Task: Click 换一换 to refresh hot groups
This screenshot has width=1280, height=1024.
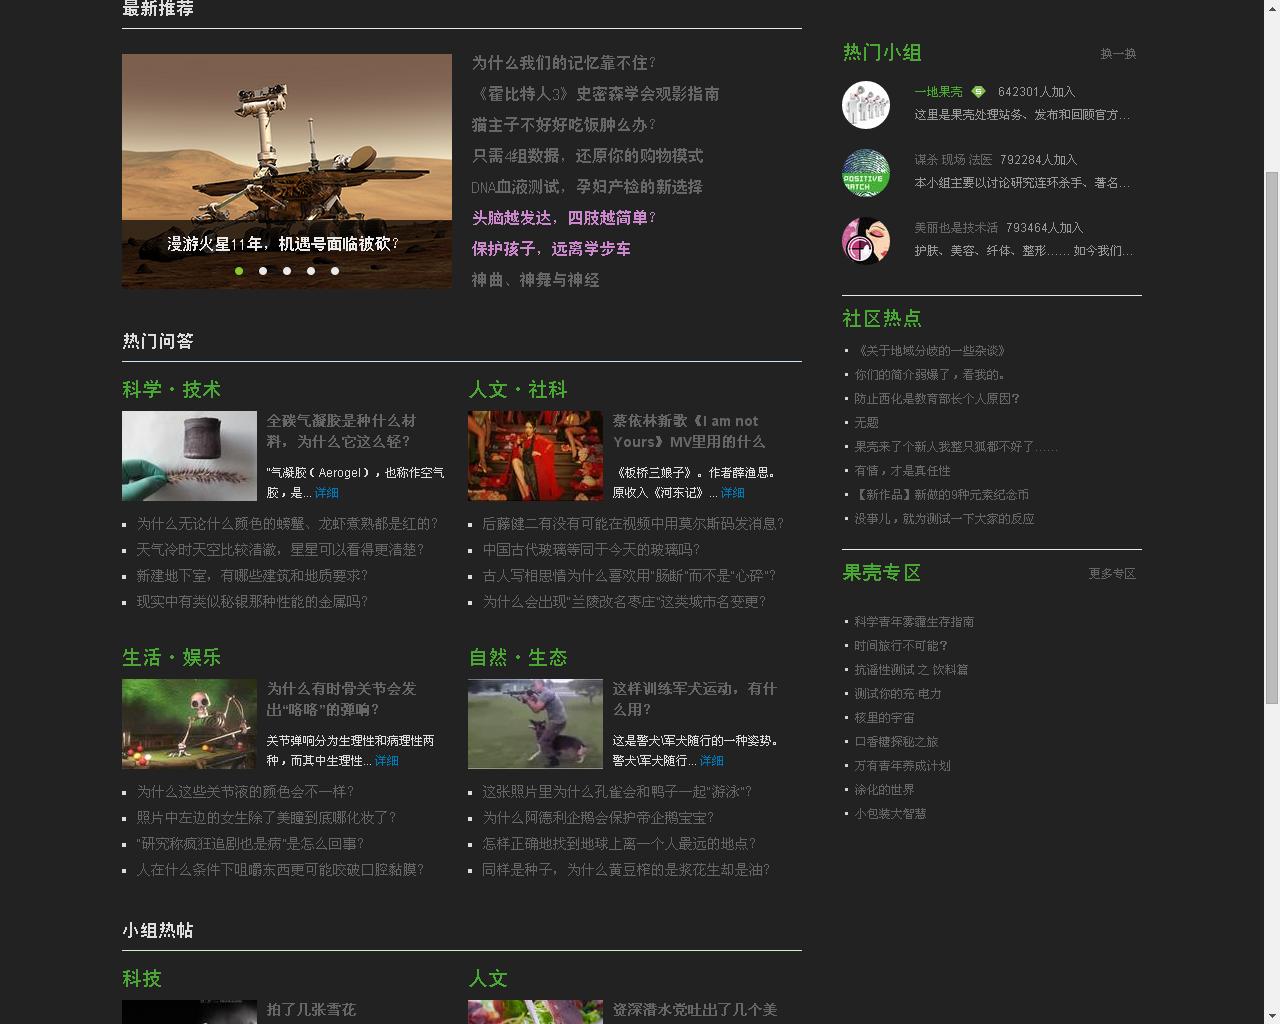Action: pos(1118,54)
